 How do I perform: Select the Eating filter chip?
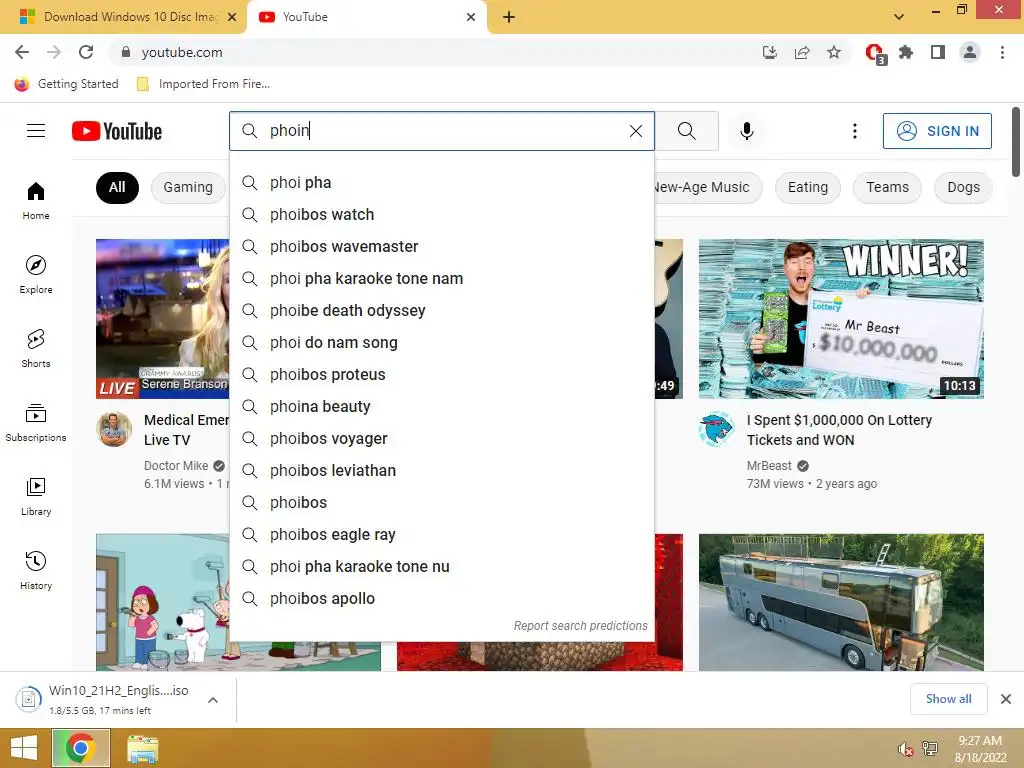click(808, 187)
